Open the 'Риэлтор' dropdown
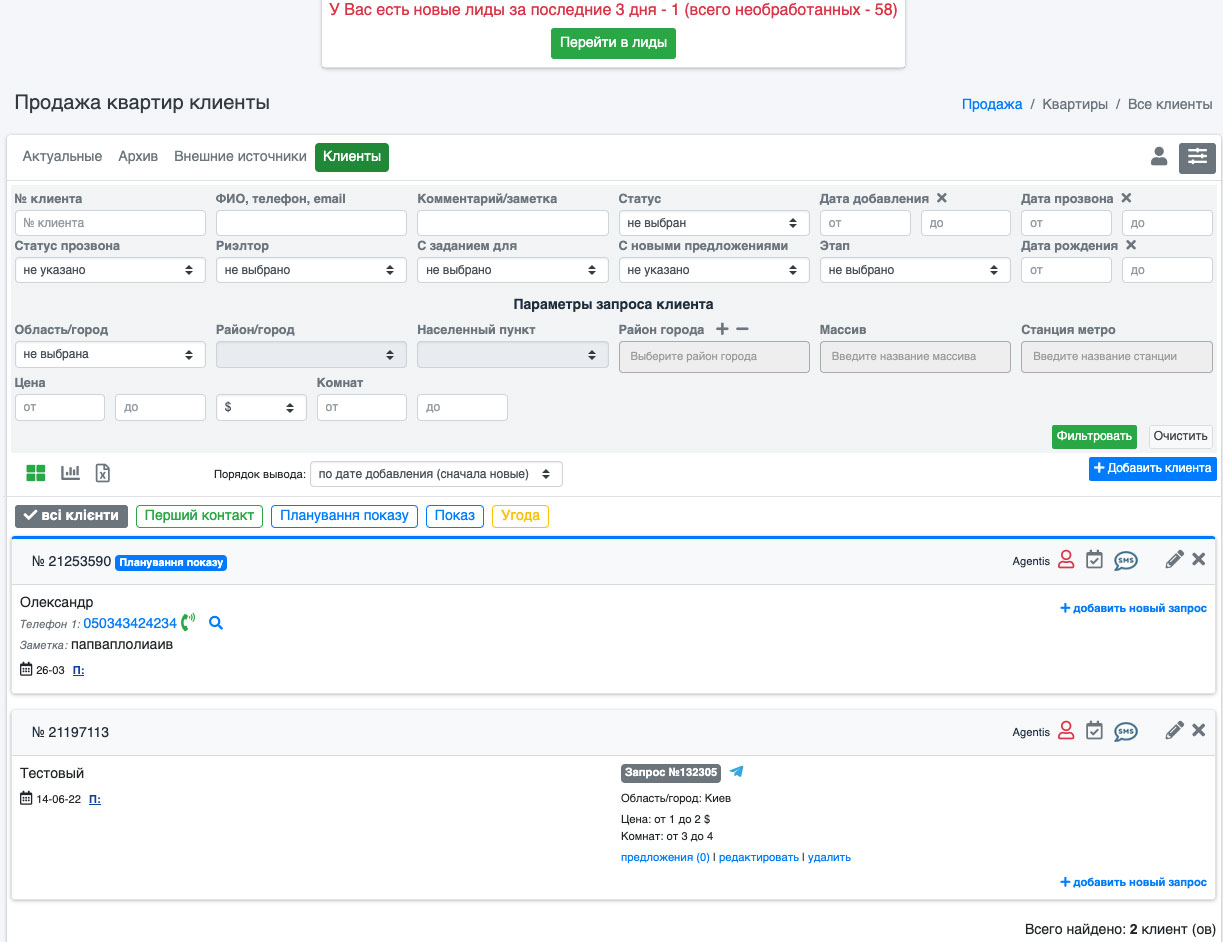 (311, 270)
